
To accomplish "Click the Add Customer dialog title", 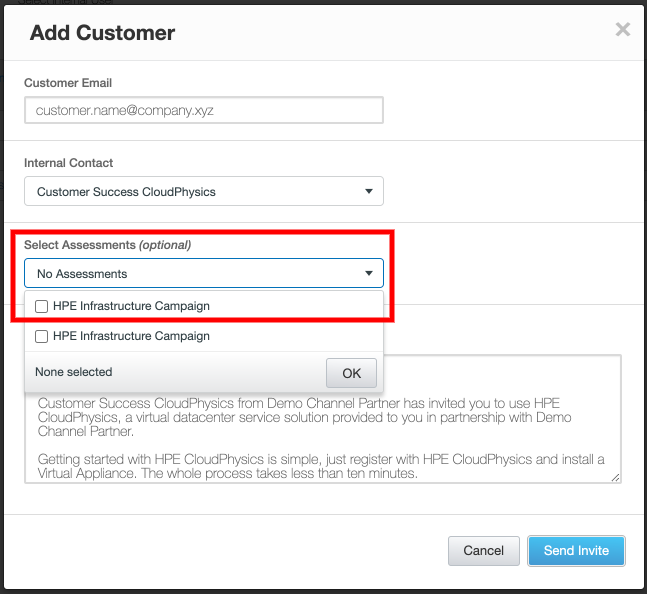I will (102, 33).
